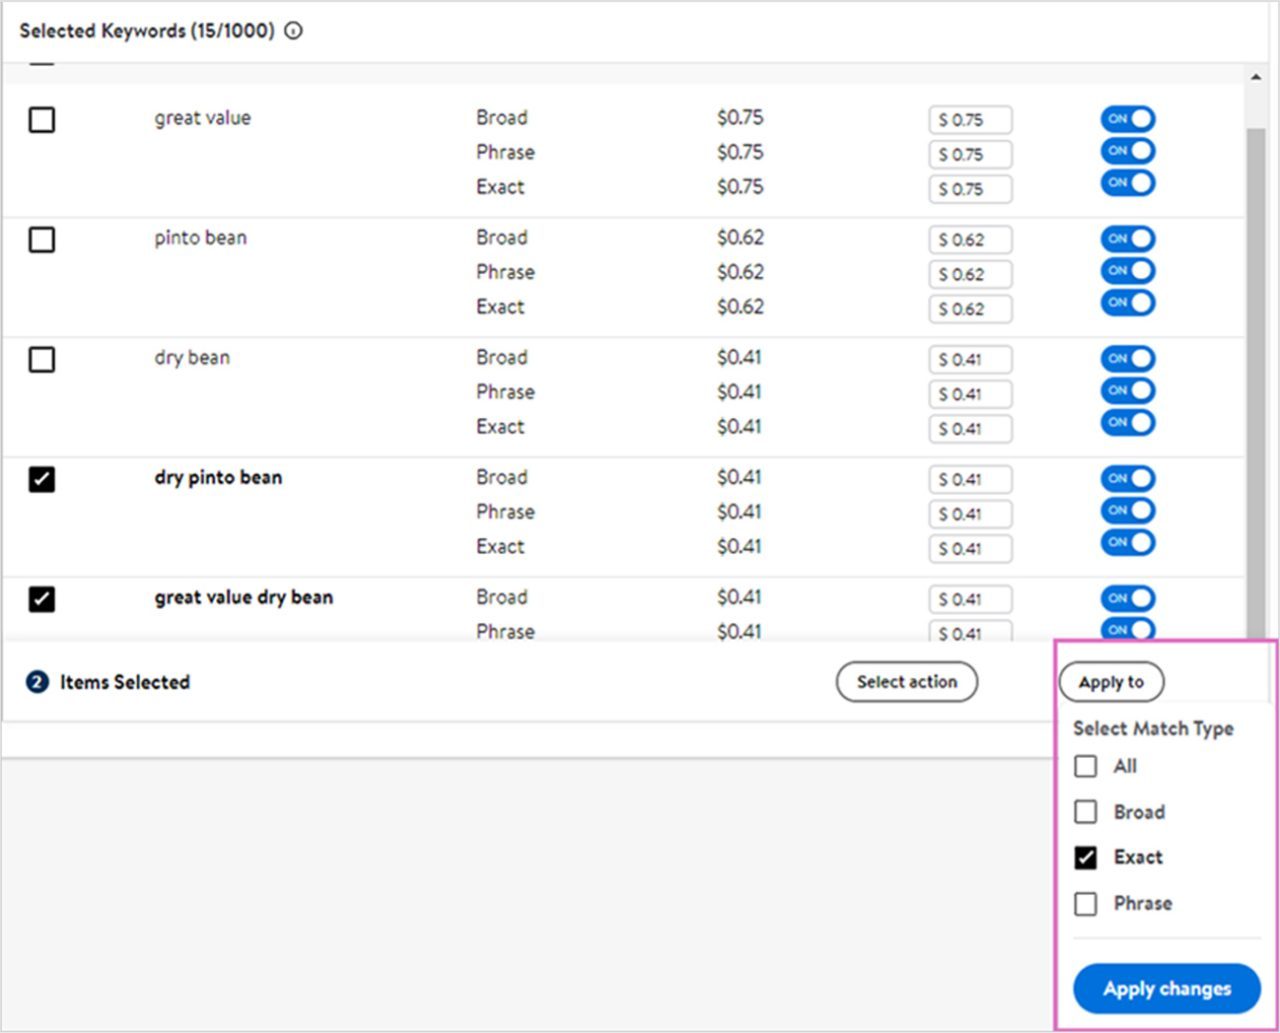
Task: Deselect great value dry bean checkbox
Action: pos(42,600)
